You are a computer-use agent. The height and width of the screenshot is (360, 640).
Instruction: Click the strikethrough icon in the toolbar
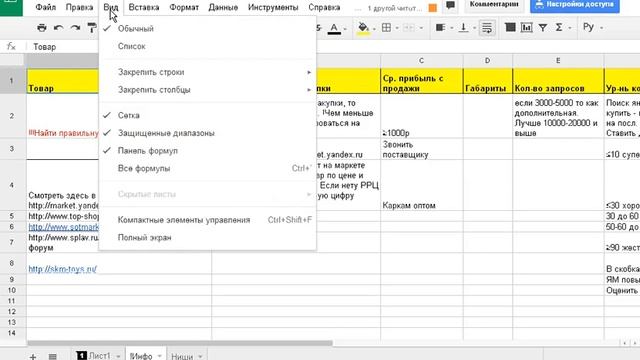[x=318, y=28]
